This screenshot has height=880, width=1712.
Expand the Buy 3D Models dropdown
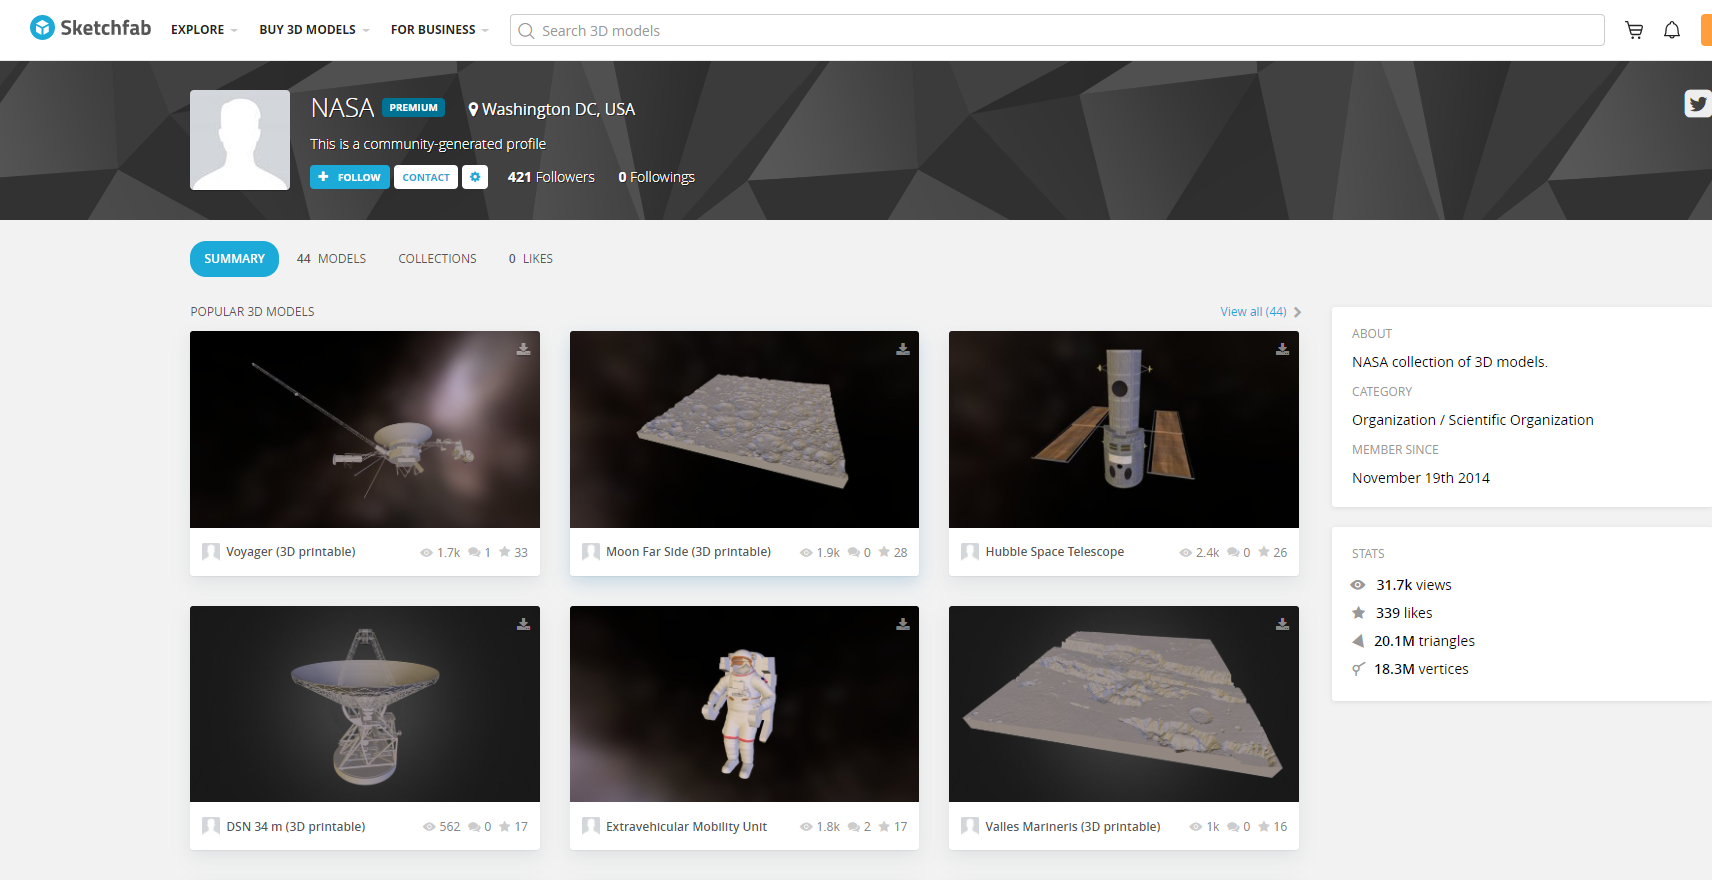pyautogui.click(x=314, y=30)
